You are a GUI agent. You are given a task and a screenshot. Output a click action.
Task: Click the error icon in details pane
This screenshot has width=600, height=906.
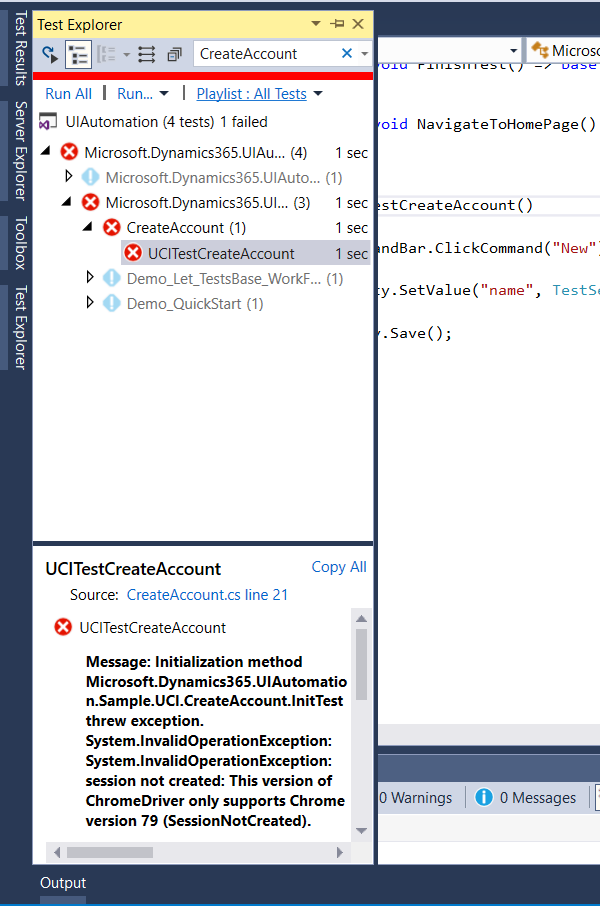pos(63,627)
